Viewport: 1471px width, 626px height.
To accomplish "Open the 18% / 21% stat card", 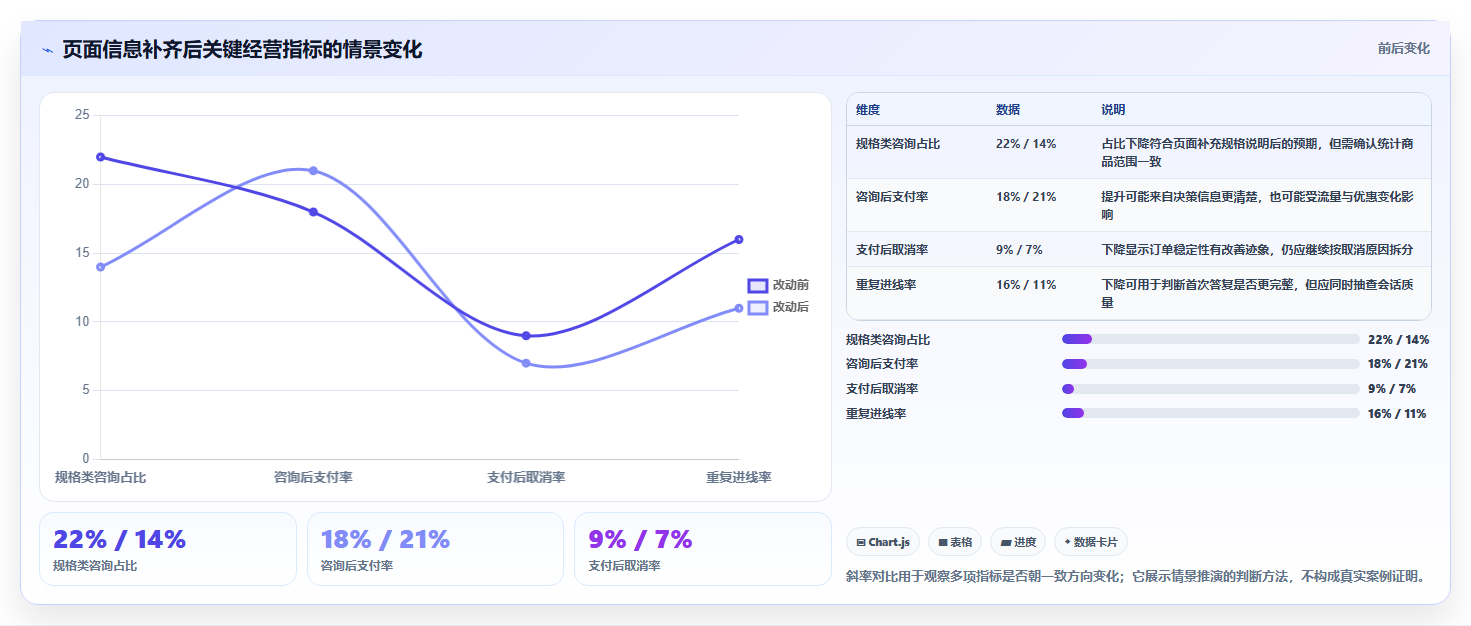I will pyautogui.click(x=436, y=549).
